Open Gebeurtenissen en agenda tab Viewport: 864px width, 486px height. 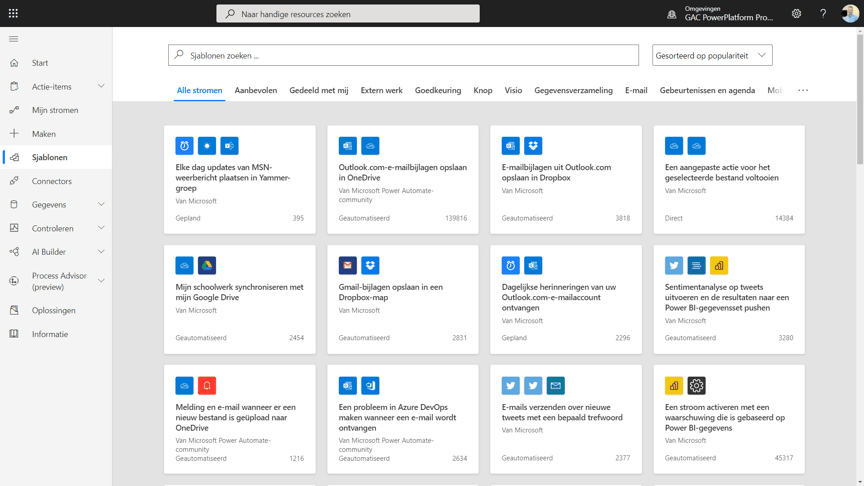click(707, 90)
